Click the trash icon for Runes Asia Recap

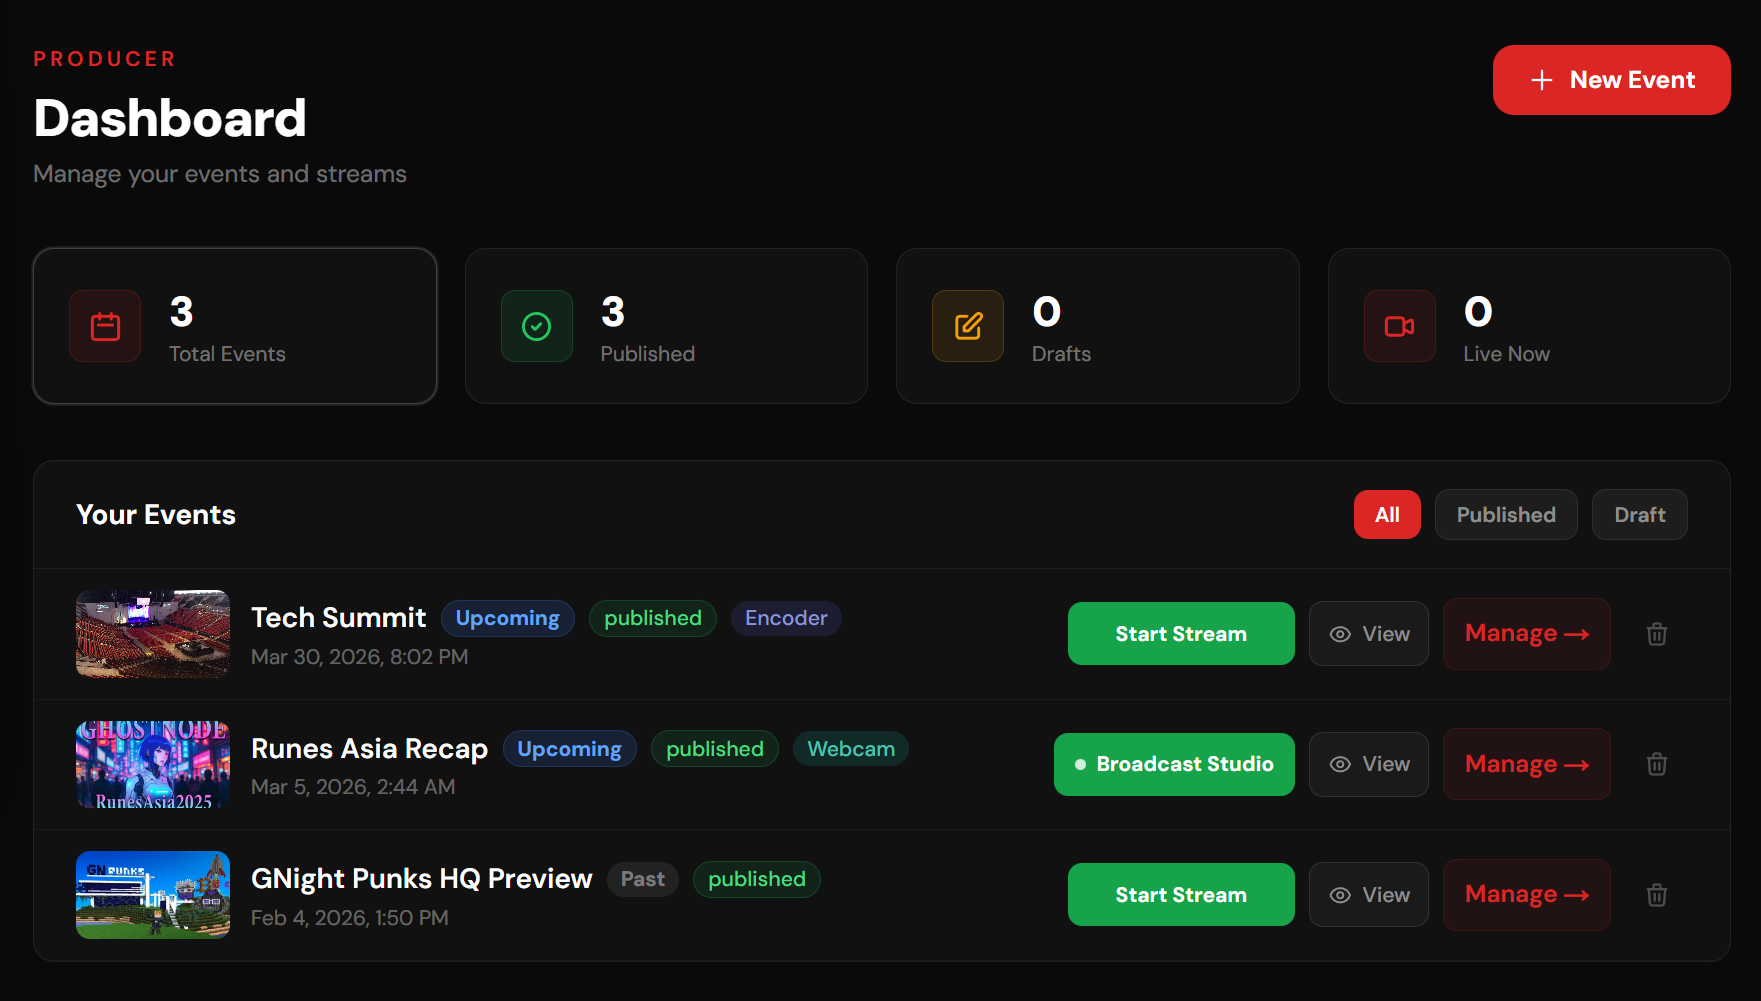[1656, 763]
